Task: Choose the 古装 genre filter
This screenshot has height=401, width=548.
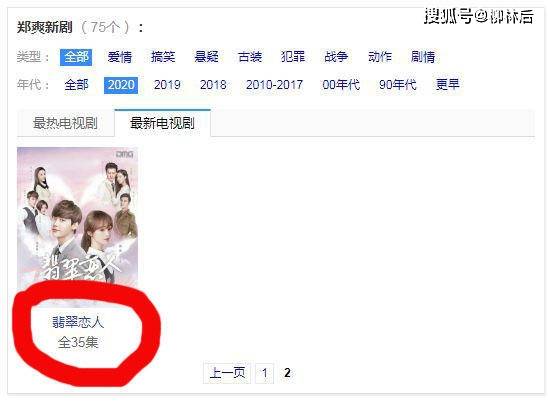Action: [x=250, y=57]
